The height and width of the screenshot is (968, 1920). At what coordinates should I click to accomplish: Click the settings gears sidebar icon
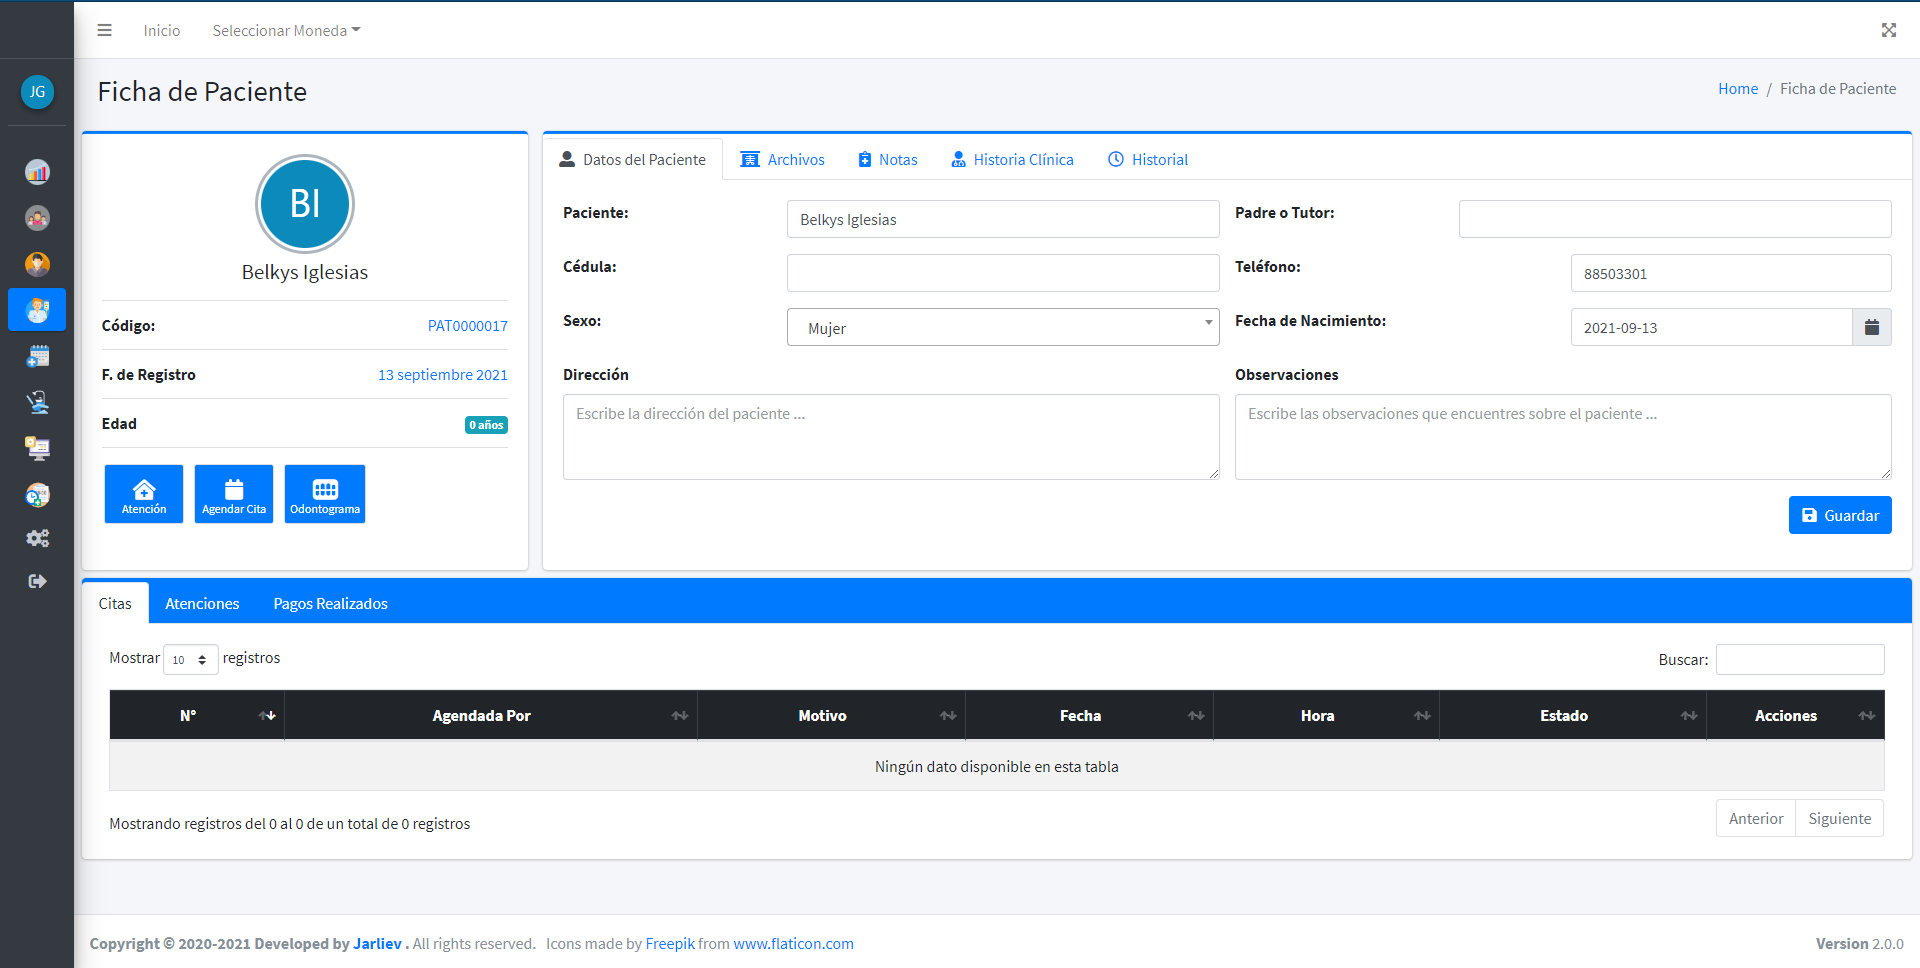[37, 538]
